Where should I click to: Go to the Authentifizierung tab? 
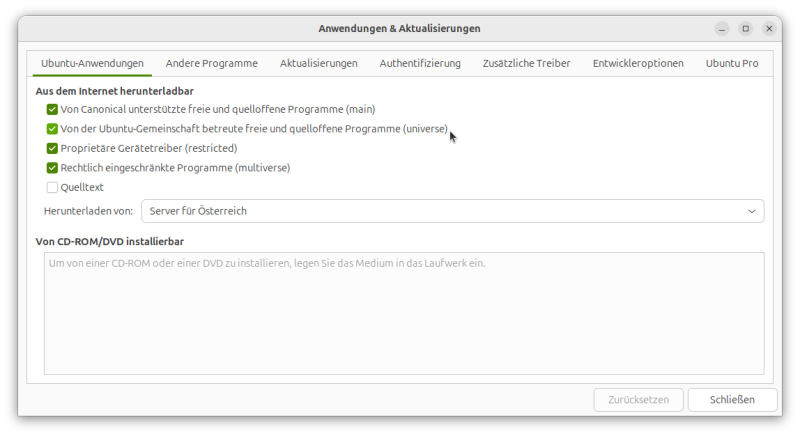pos(420,63)
